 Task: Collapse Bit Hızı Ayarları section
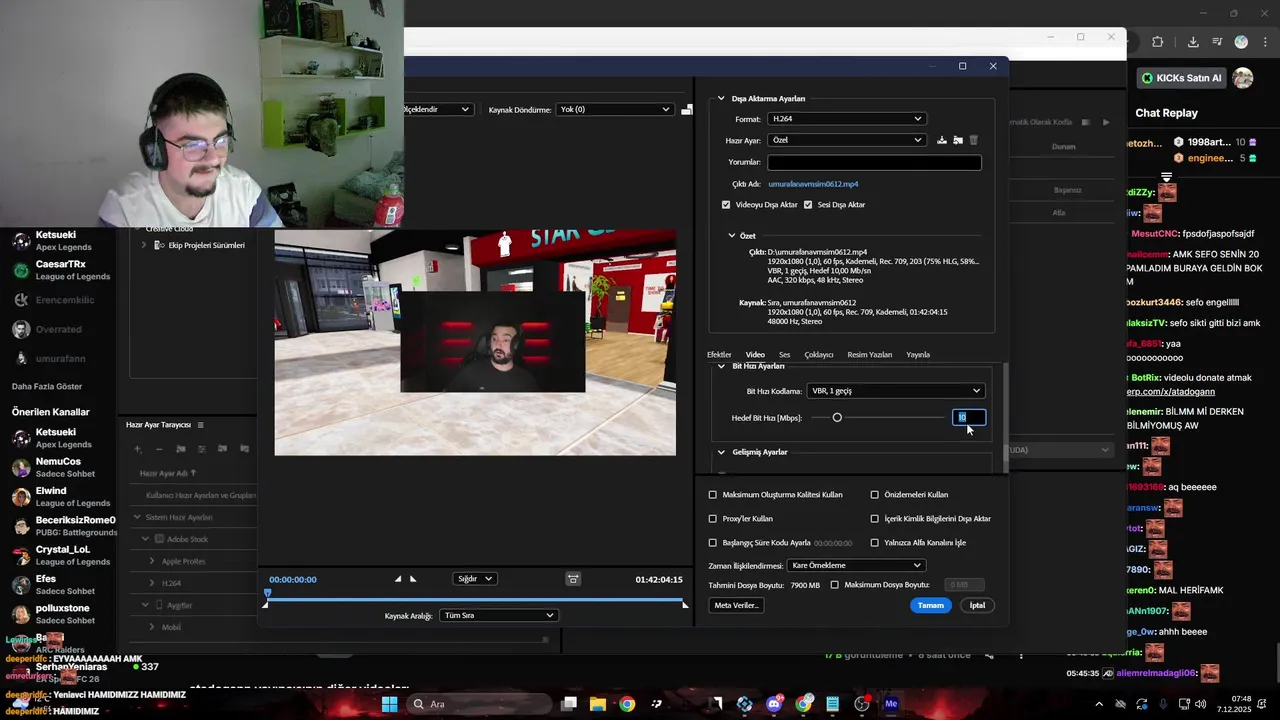coord(721,367)
